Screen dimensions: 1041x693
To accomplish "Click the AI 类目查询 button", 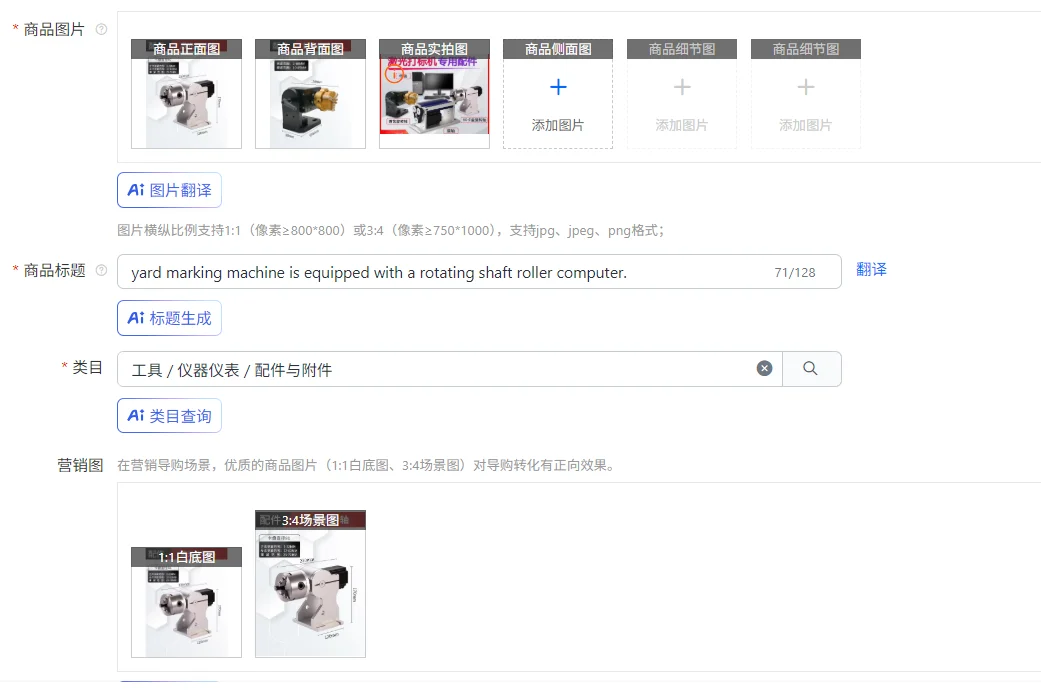I will click(x=169, y=416).
